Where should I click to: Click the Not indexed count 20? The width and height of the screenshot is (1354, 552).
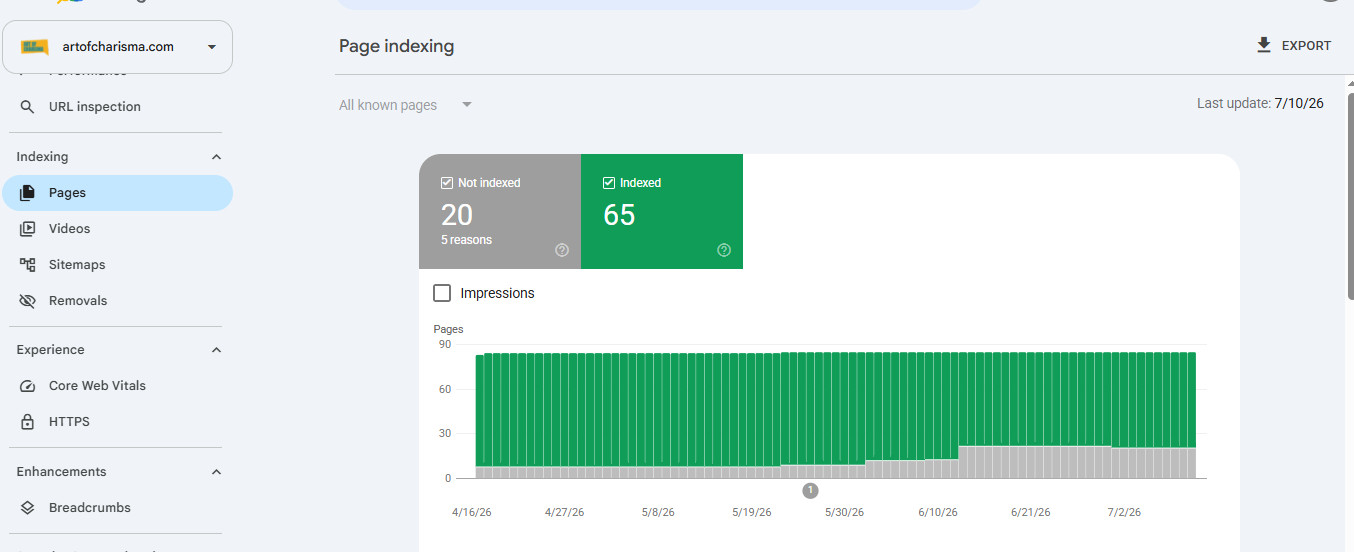point(457,214)
